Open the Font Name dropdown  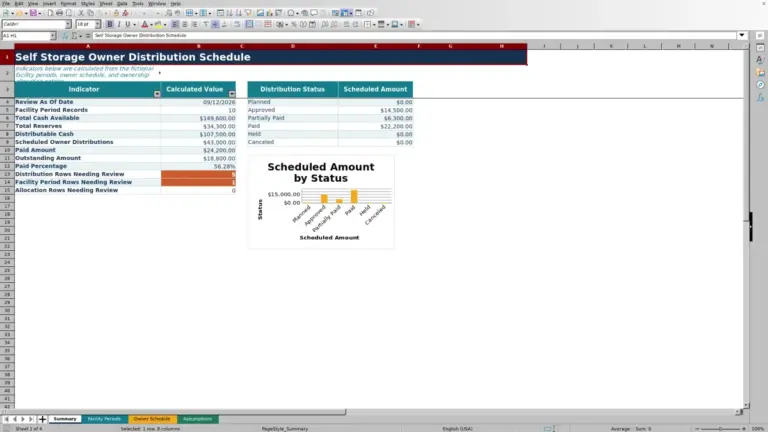coord(68,24)
